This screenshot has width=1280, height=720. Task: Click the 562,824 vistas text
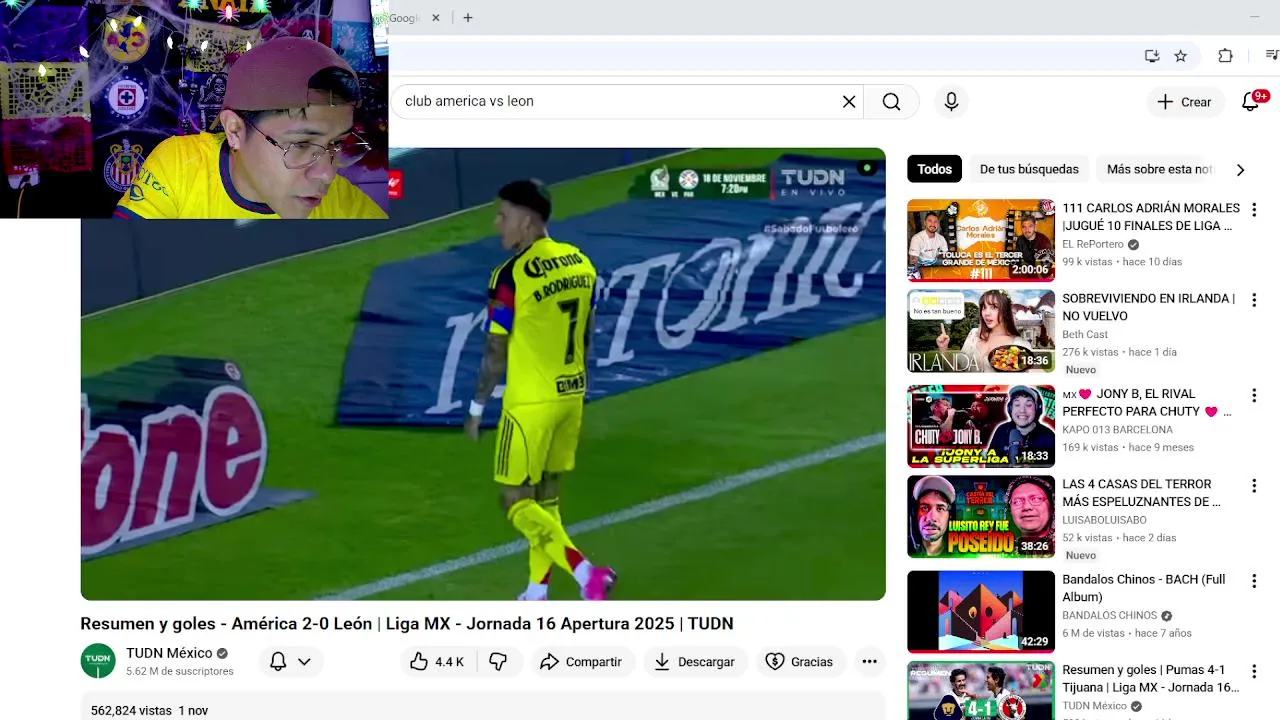[x=131, y=711]
